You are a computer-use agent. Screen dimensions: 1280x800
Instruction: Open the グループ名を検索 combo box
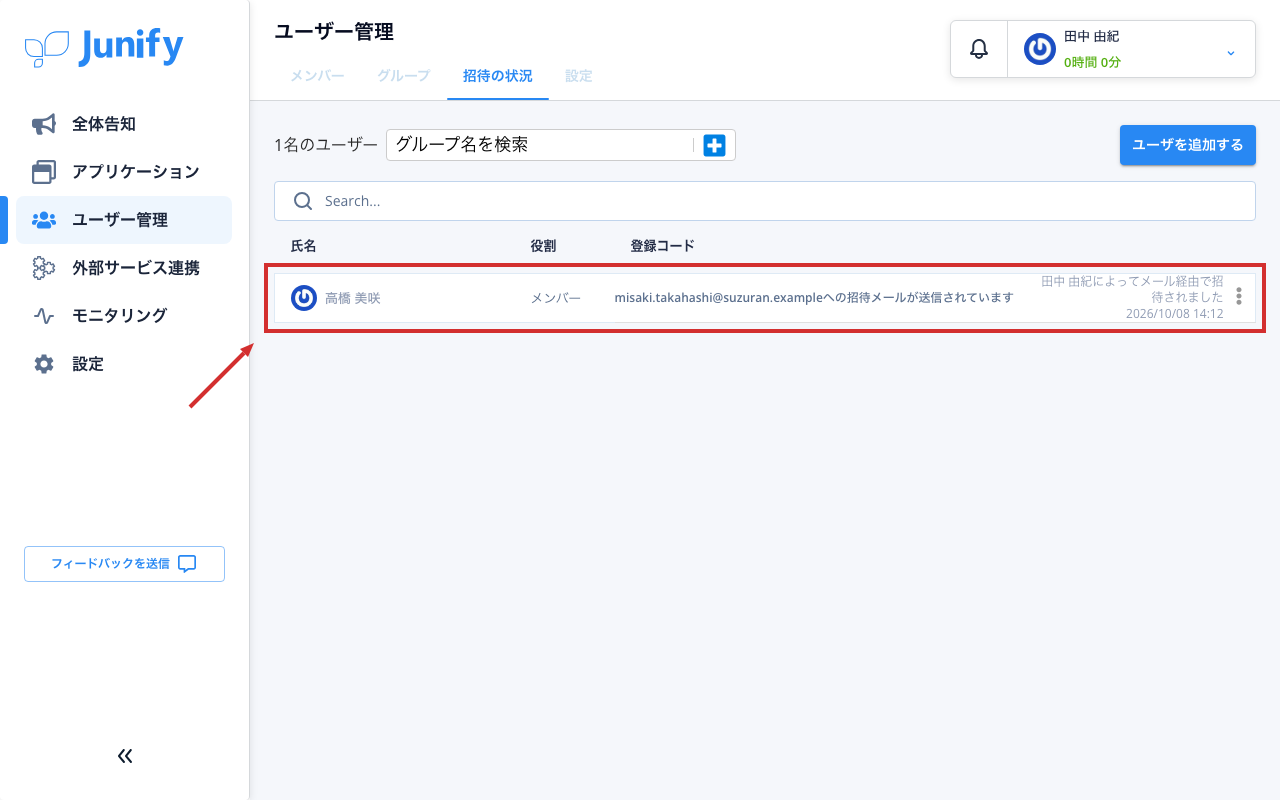point(561,145)
